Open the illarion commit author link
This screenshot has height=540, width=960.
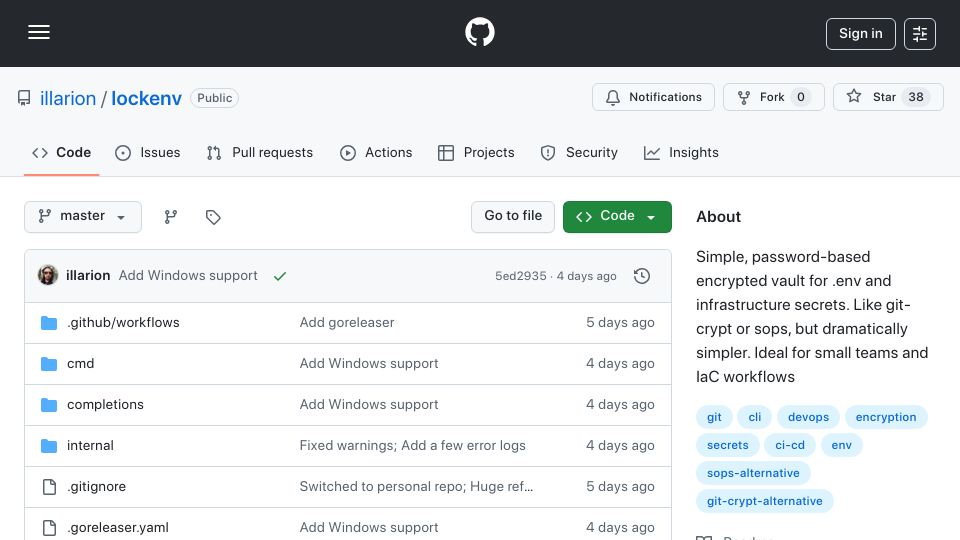click(x=88, y=276)
